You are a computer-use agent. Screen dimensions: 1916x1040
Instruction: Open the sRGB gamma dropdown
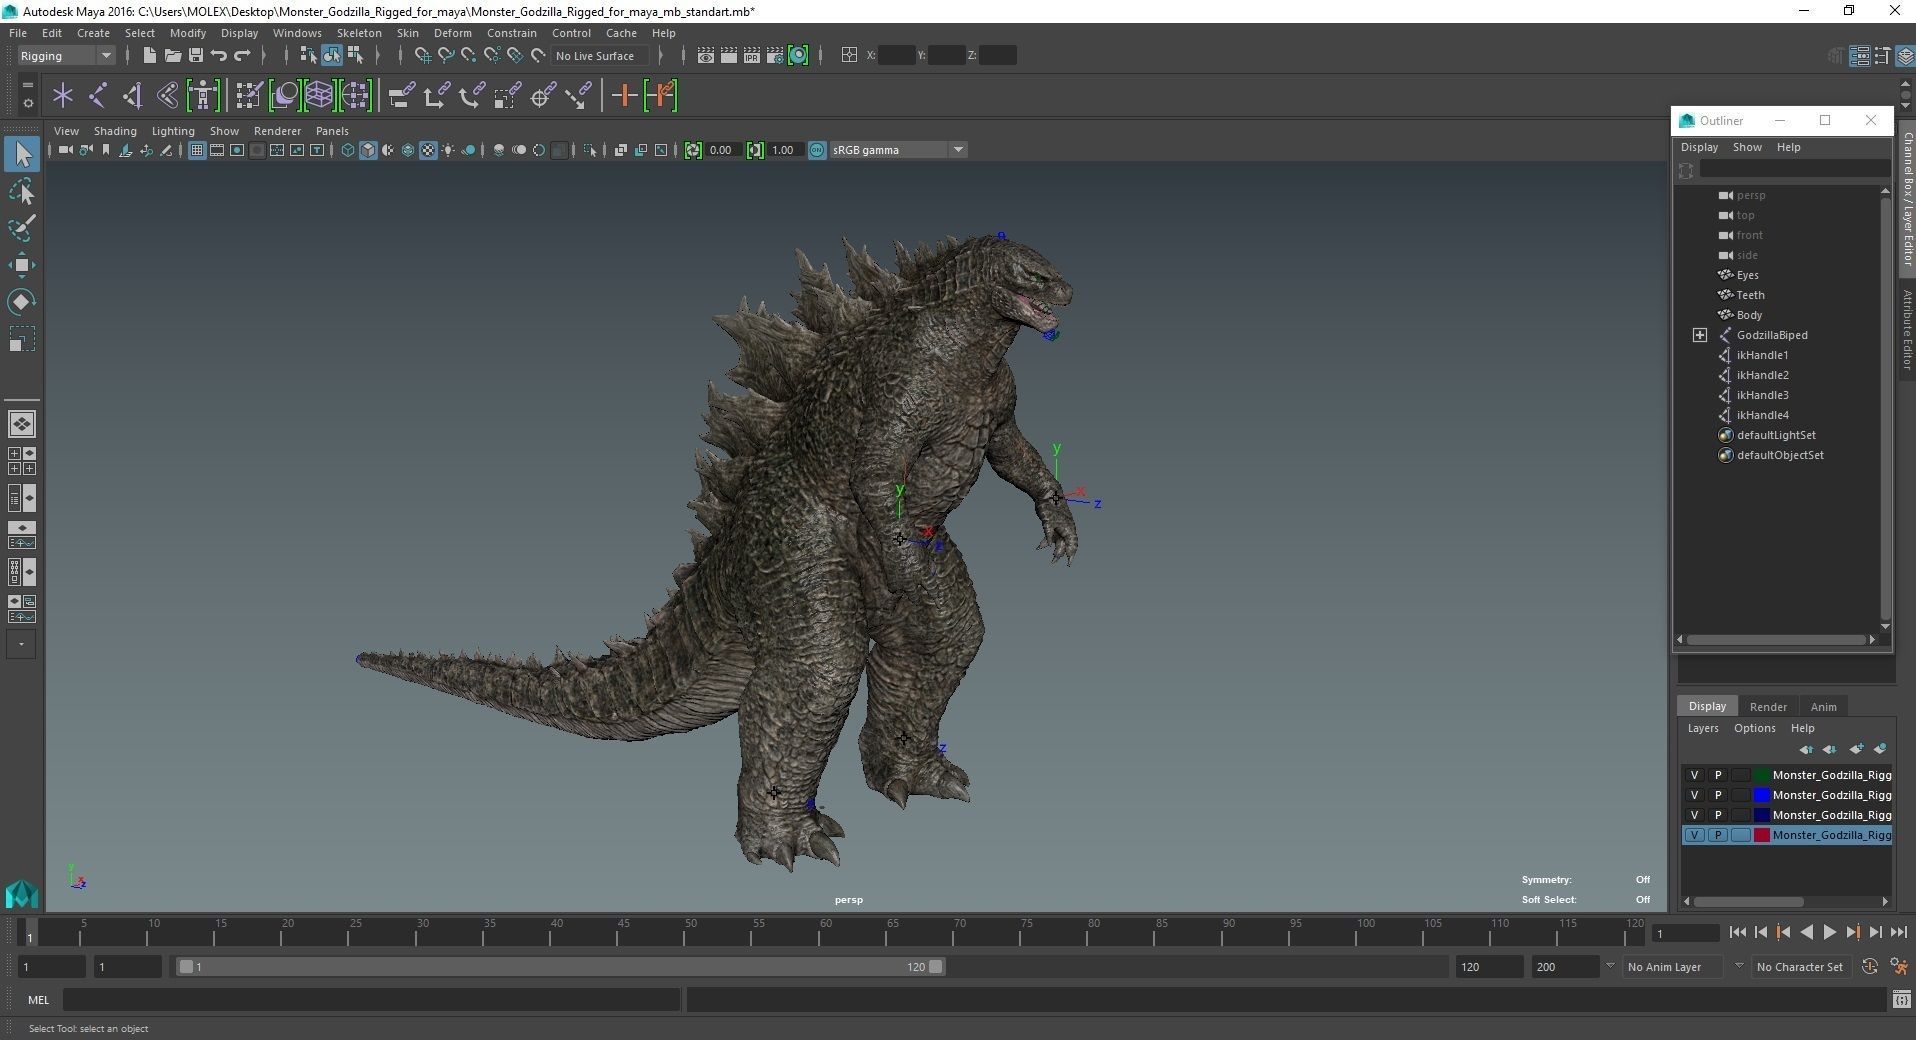point(957,150)
